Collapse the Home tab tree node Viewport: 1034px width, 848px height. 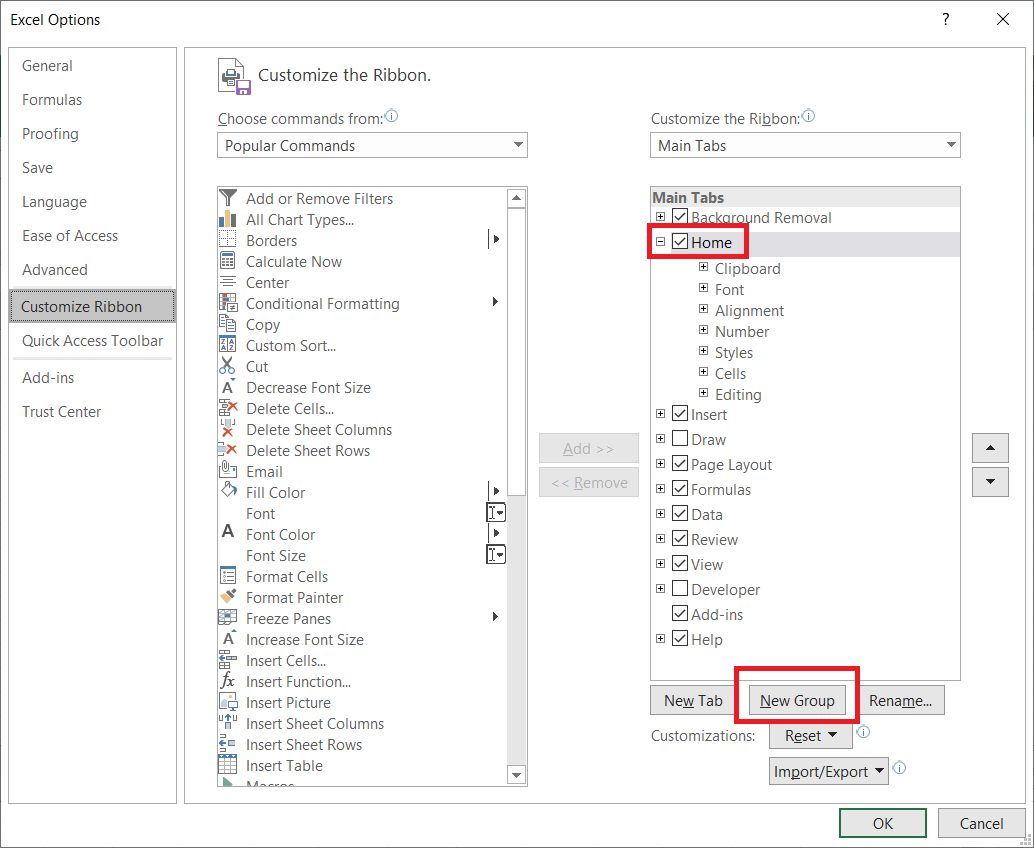click(x=660, y=242)
